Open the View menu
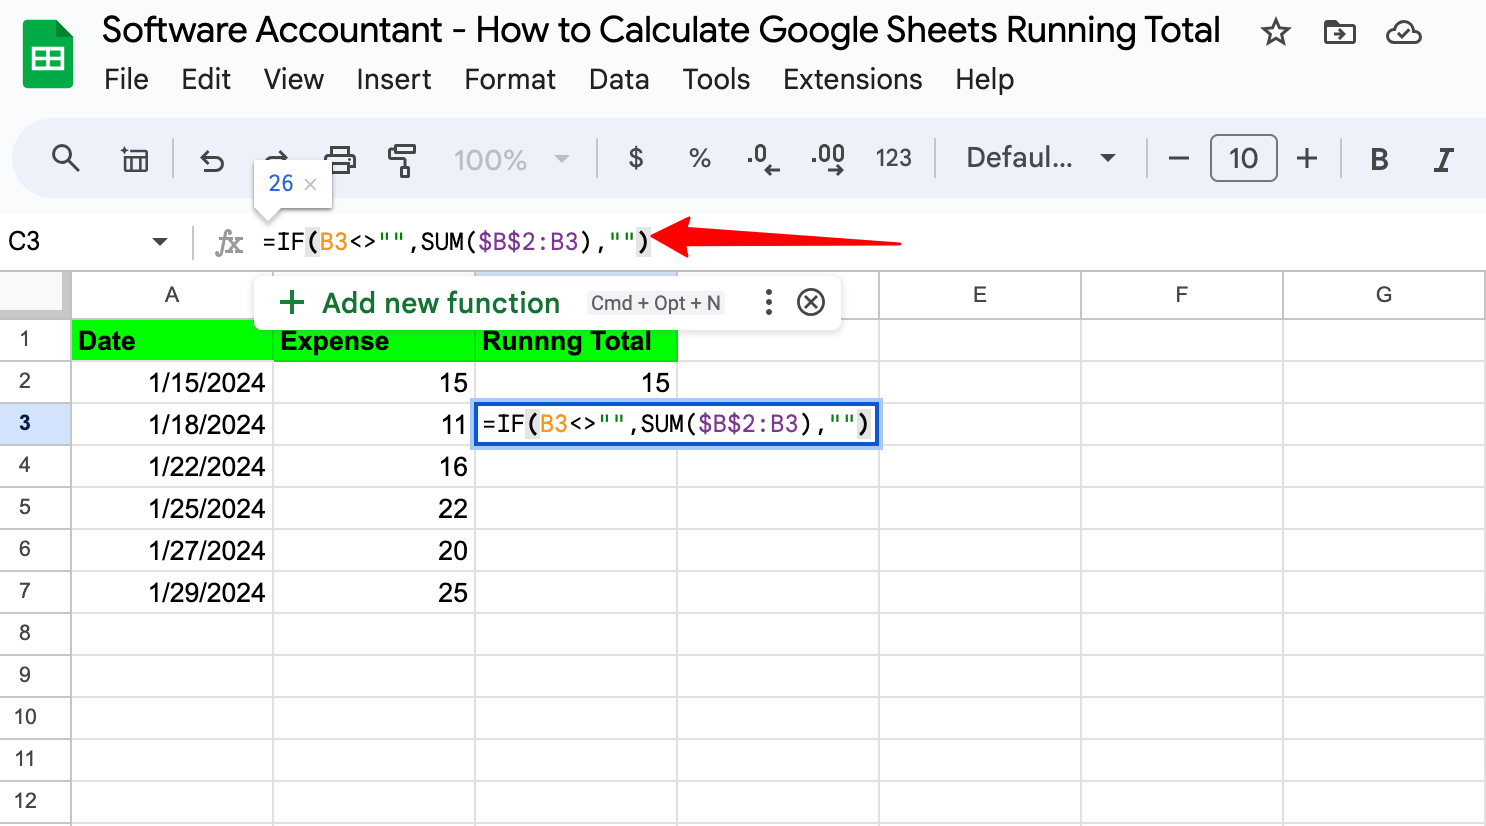Image resolution: width=1486 pixels, height=826 pixels. point(293,79)
